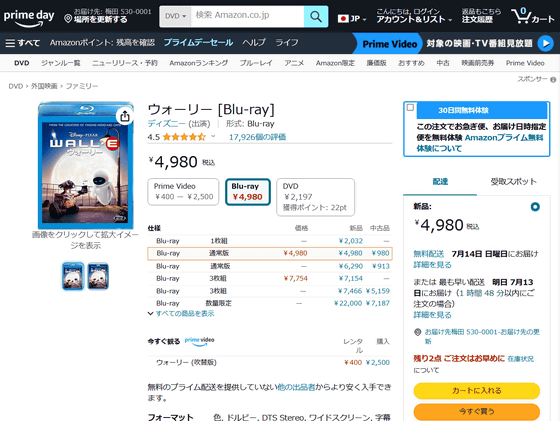Click the ¥6,290 通常版 new price
Viewport: 560px width, 421px height.
(350, 266)
